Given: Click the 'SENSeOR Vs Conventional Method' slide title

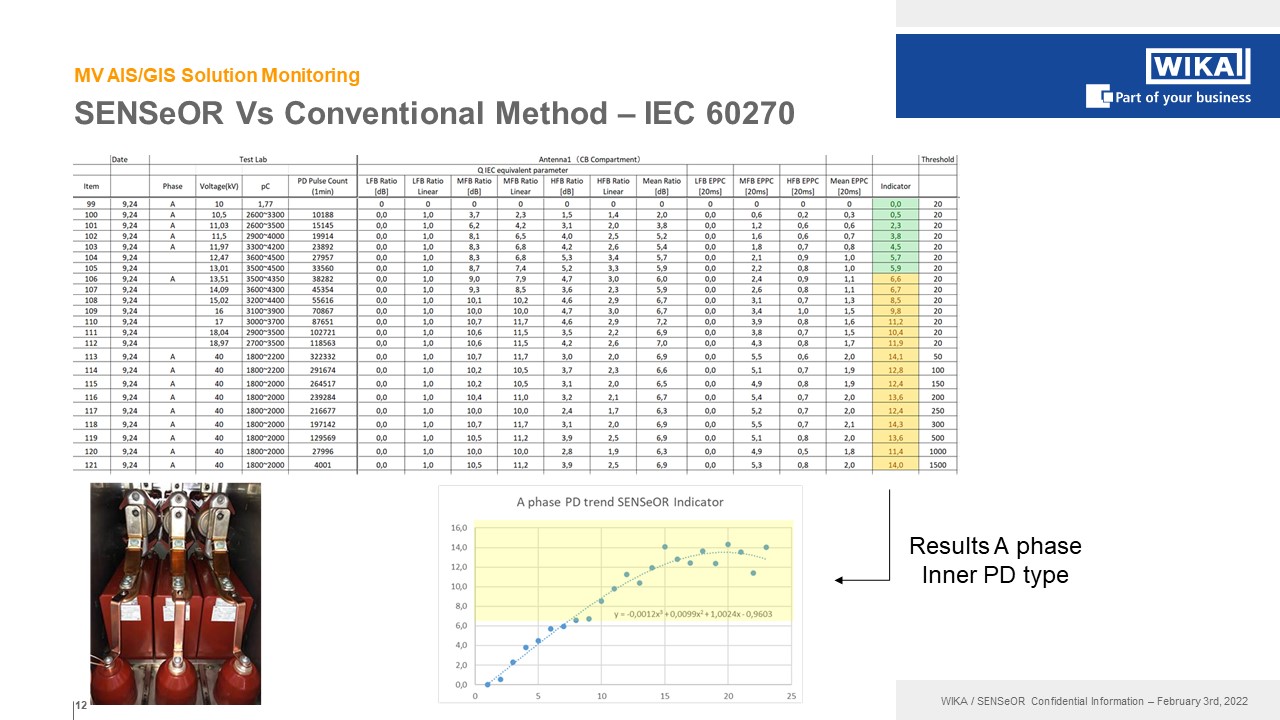Looking at the screenshot, I should point(434,114).
